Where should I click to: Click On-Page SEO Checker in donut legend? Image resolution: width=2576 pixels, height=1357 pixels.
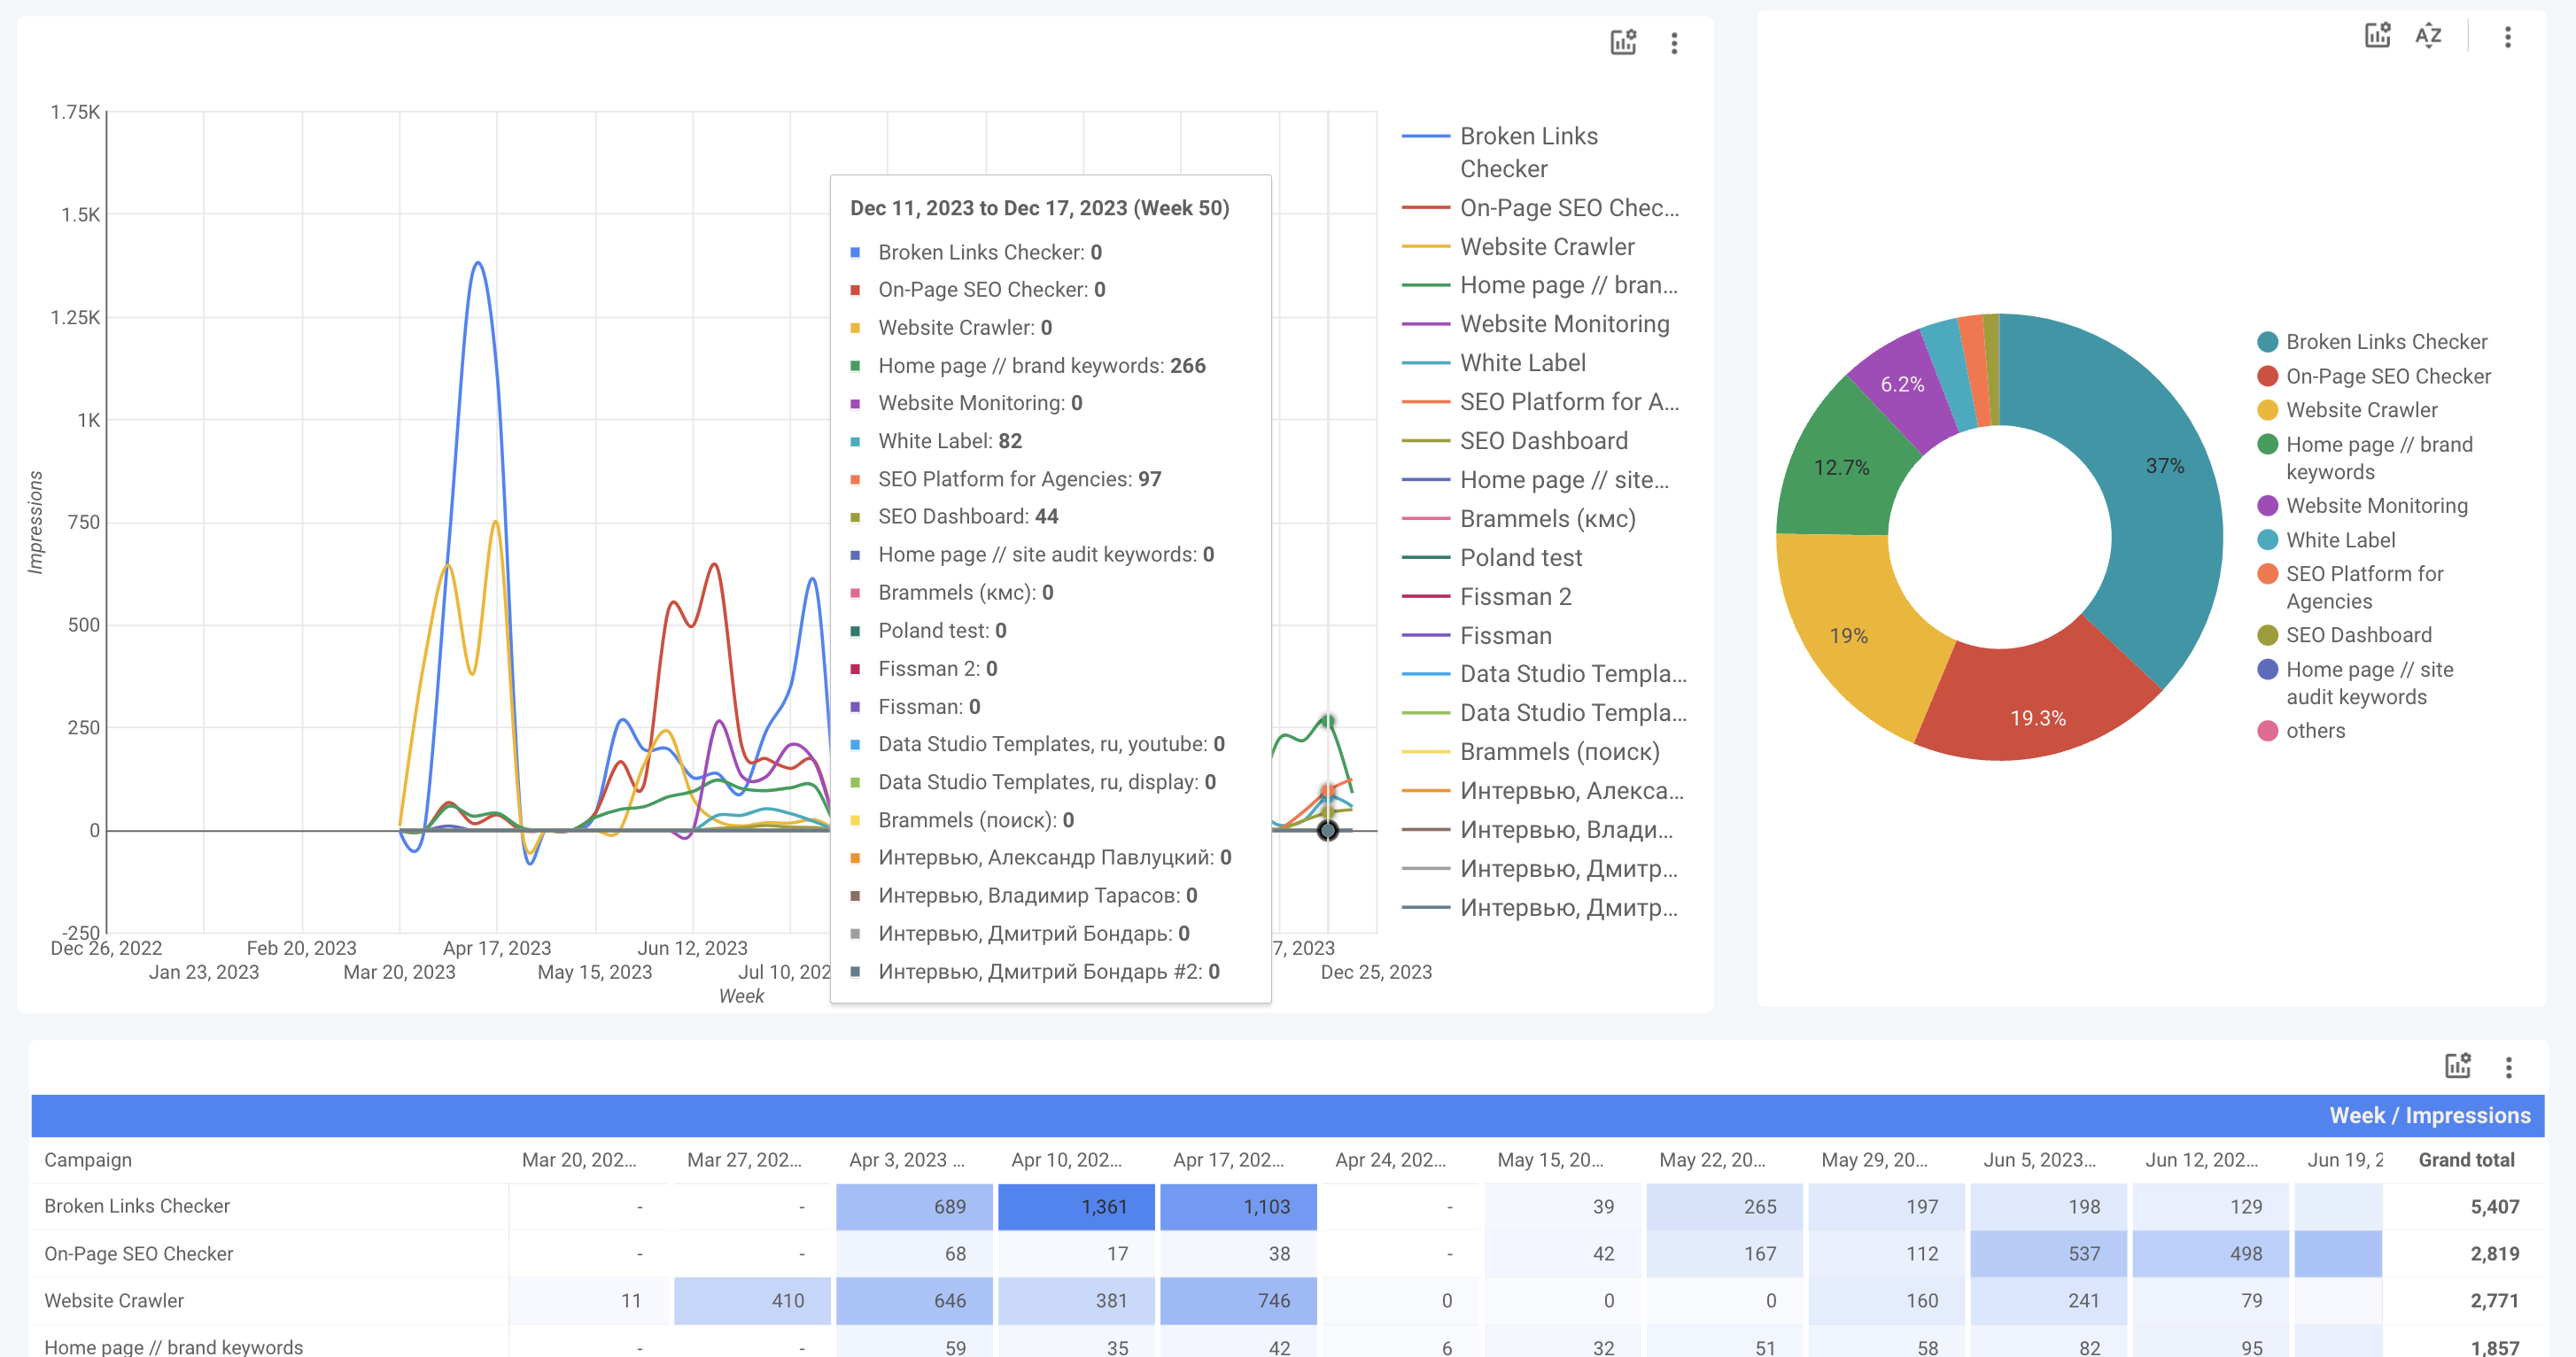click(2374, 376)
